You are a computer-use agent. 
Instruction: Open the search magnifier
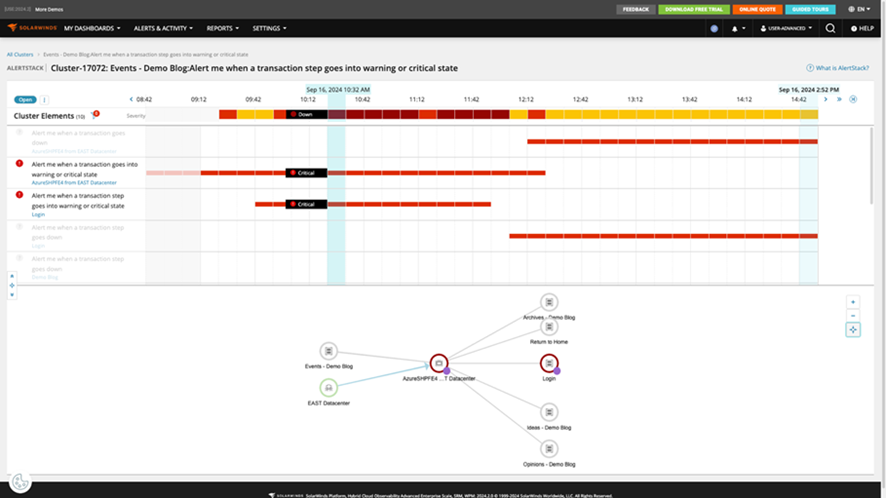point(830,28)
